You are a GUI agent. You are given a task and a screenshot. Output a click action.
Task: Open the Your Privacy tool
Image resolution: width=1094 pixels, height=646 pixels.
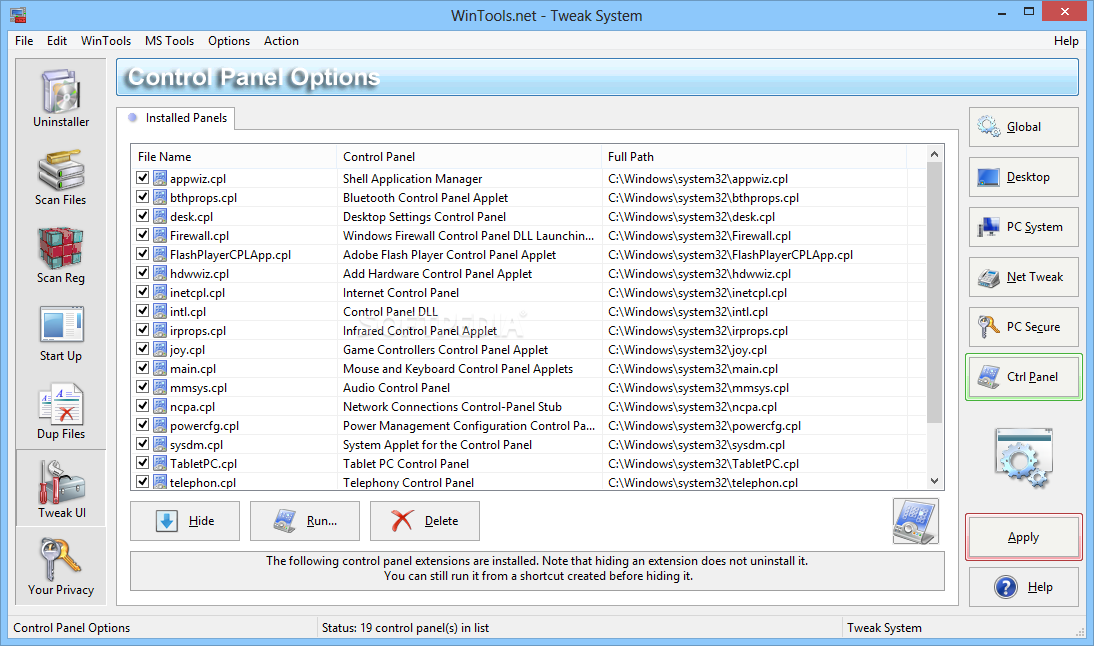coord(61,566)
